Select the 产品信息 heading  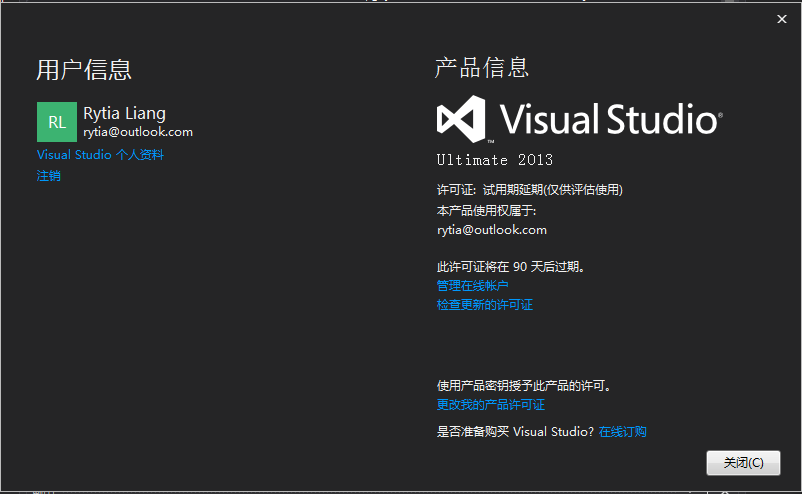click(482, 68)
